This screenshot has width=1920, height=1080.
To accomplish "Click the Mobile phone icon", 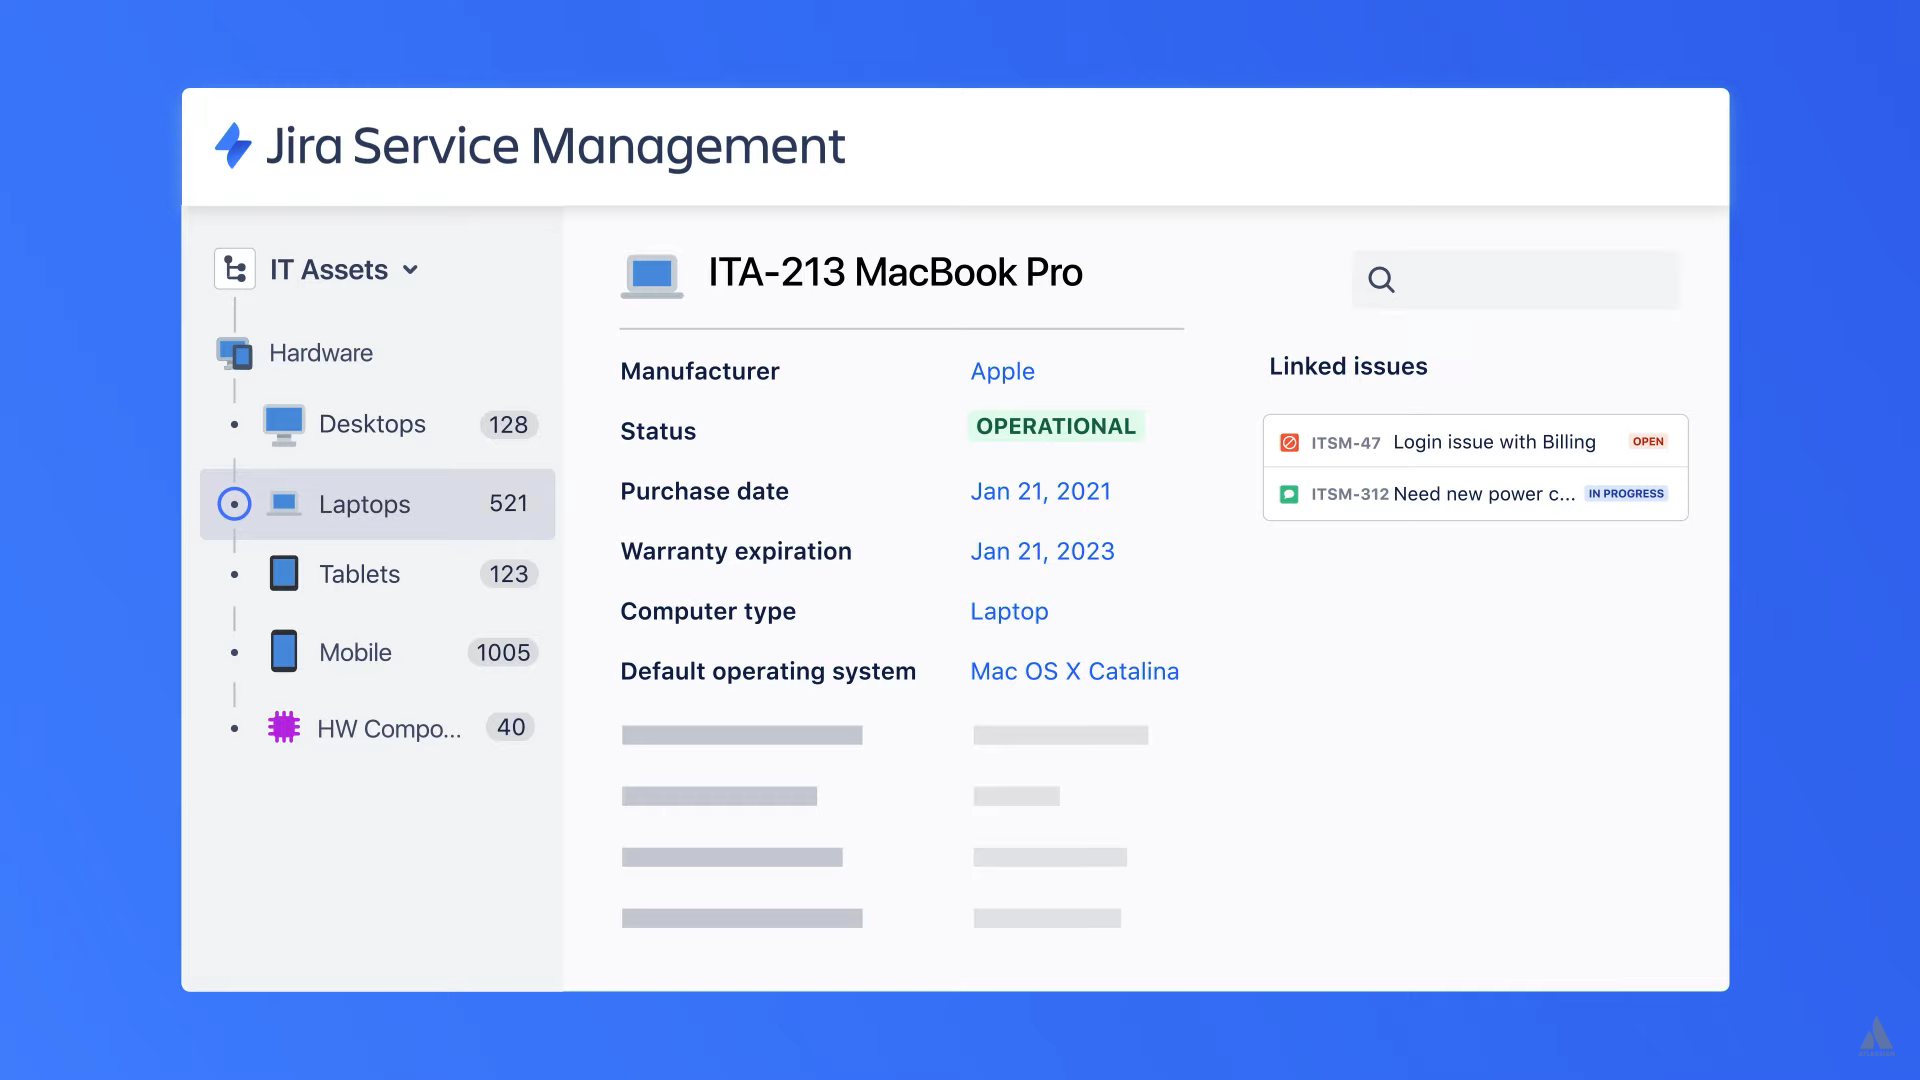I will coord(284,651).
